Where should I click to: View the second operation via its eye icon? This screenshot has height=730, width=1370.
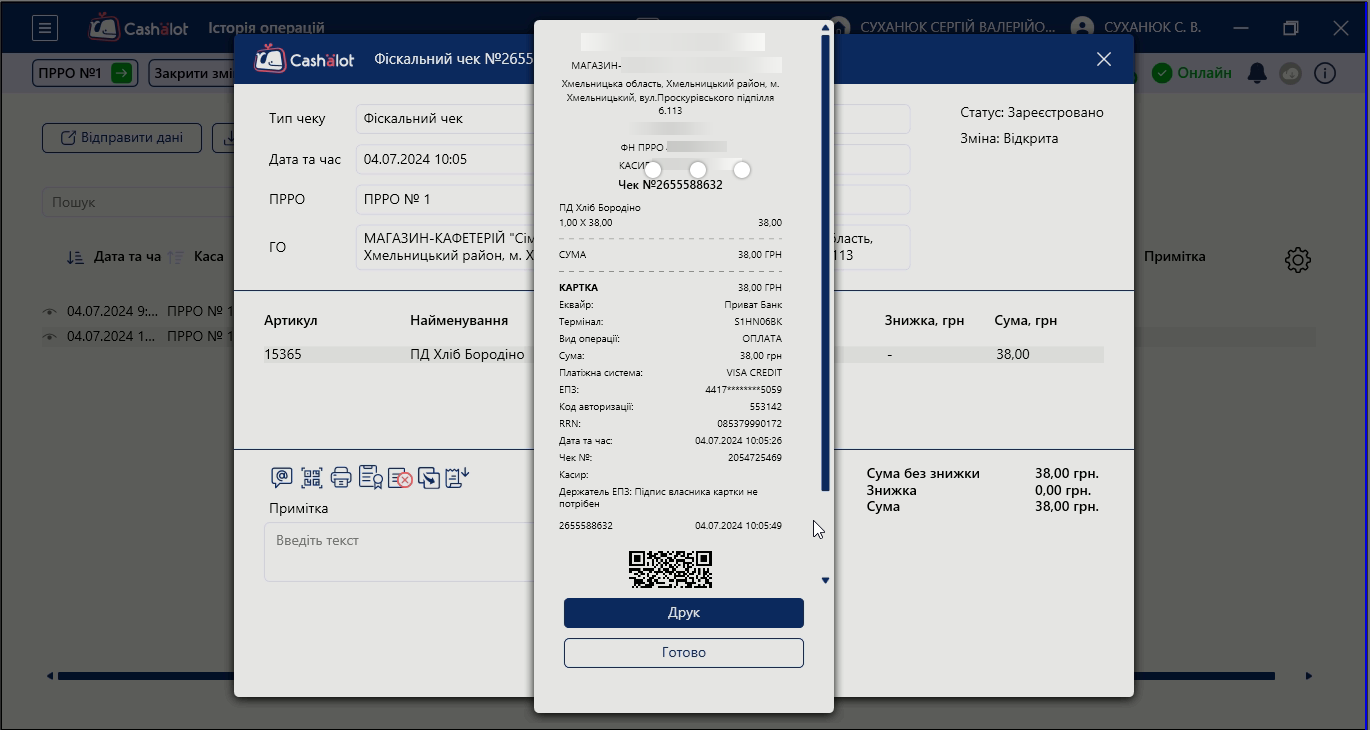(x=49, y=336)
